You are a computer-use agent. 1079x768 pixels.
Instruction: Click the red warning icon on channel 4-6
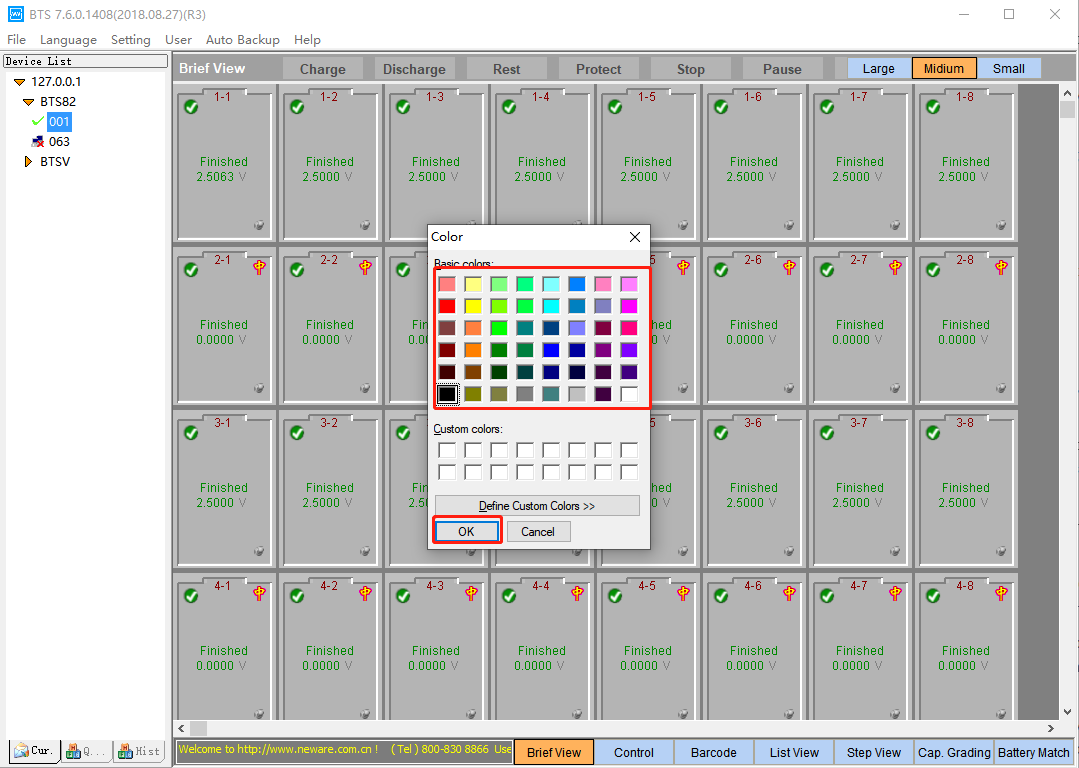[789, 593]
